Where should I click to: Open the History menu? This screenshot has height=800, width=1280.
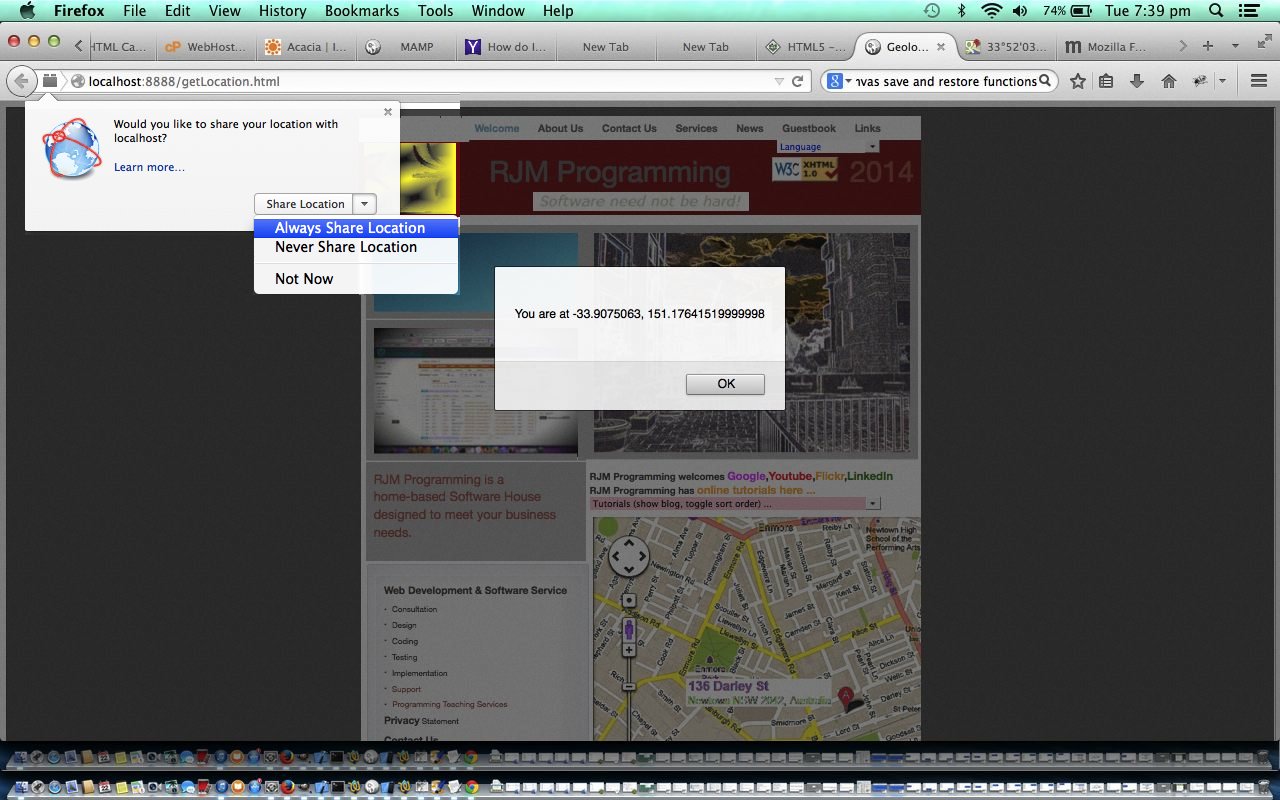coord(282,11)
